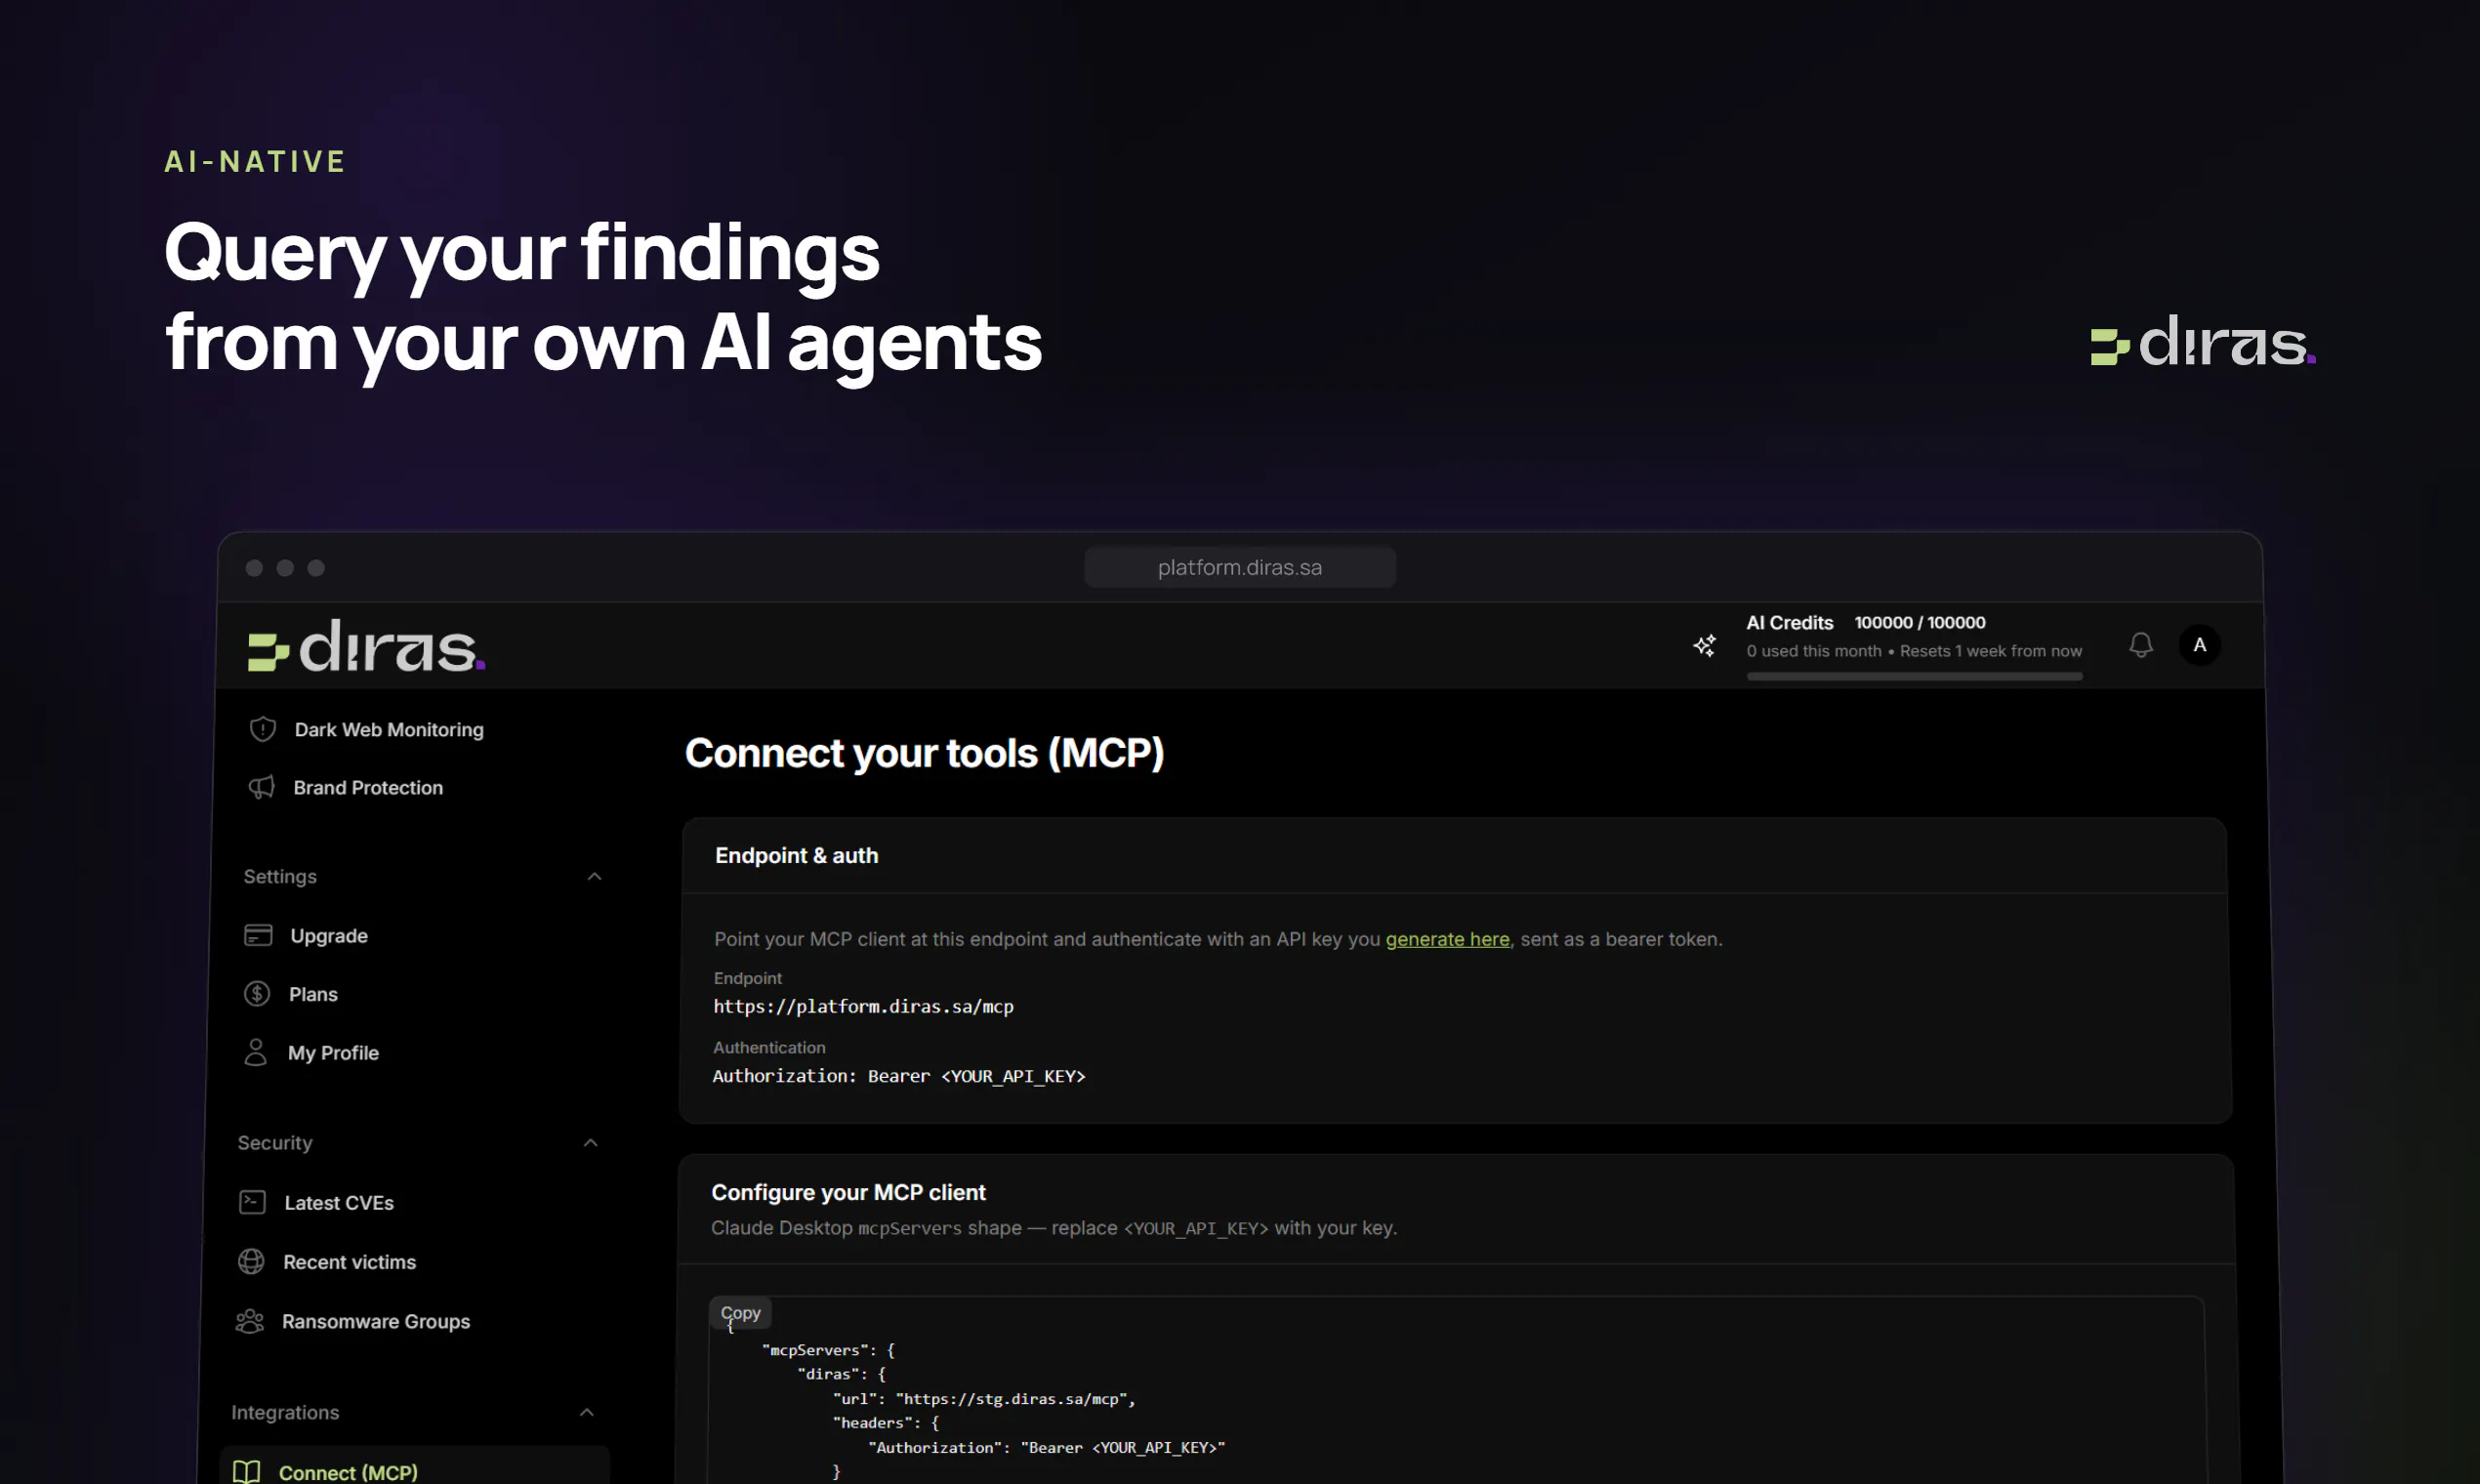Click the "Authentication" field label
The image size is (2480, 1484).
769,1048
